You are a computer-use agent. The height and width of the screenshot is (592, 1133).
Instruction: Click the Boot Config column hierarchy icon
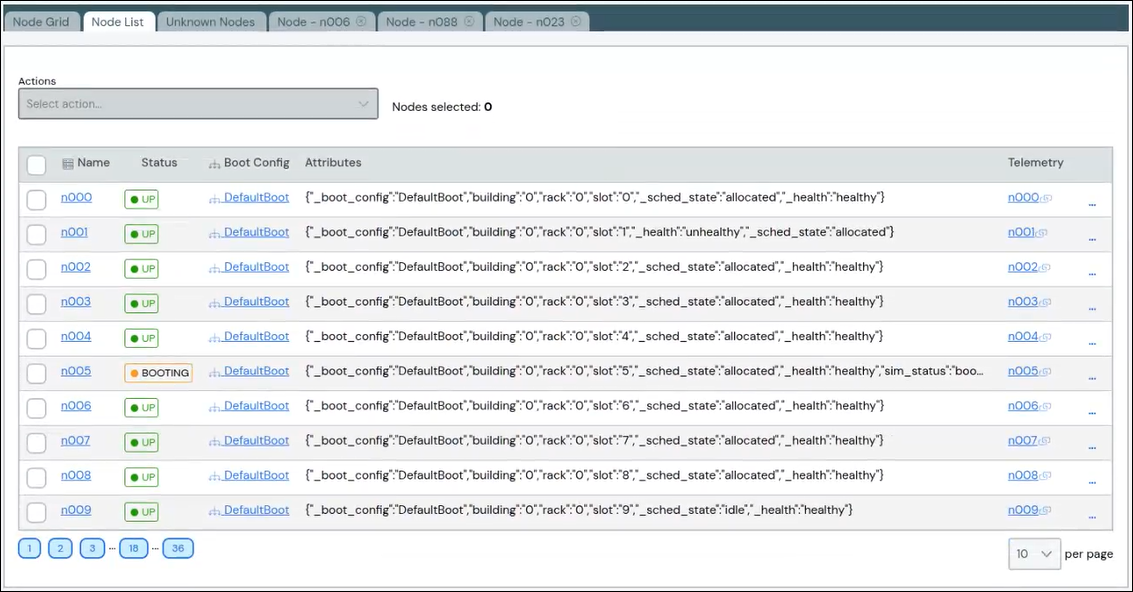pos(214,163)
